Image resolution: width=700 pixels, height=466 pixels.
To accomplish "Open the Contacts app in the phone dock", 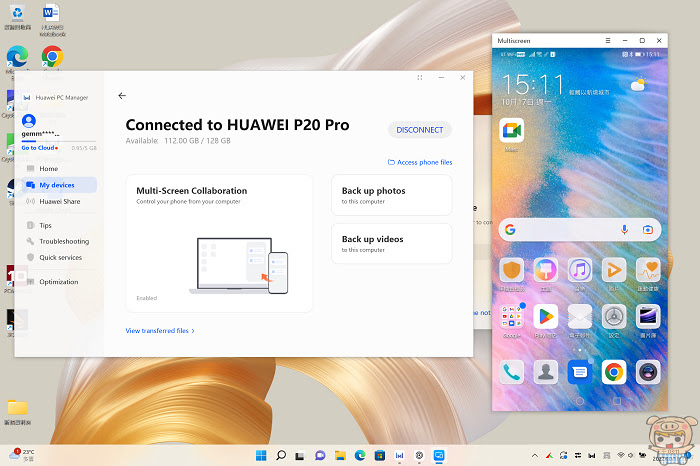I will (546, 372).
